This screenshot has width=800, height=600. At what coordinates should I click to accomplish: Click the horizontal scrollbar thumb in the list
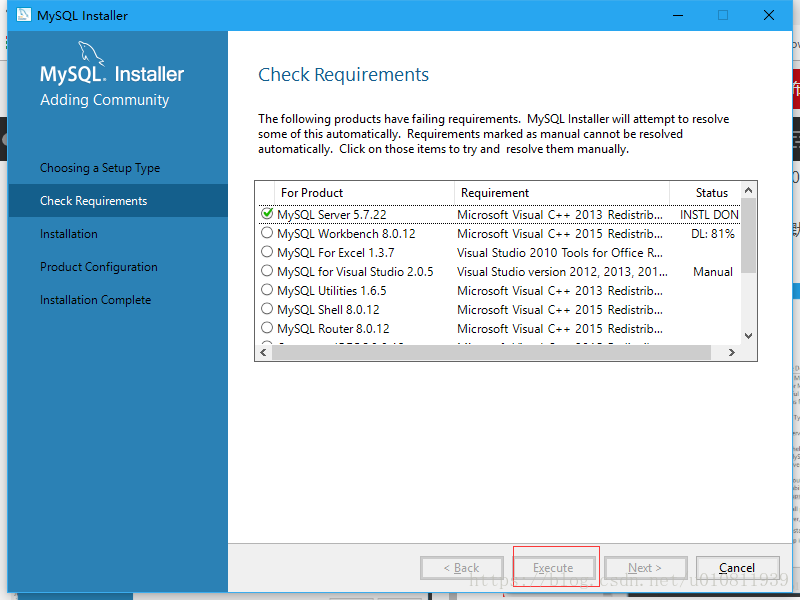(x=491, y=353)
